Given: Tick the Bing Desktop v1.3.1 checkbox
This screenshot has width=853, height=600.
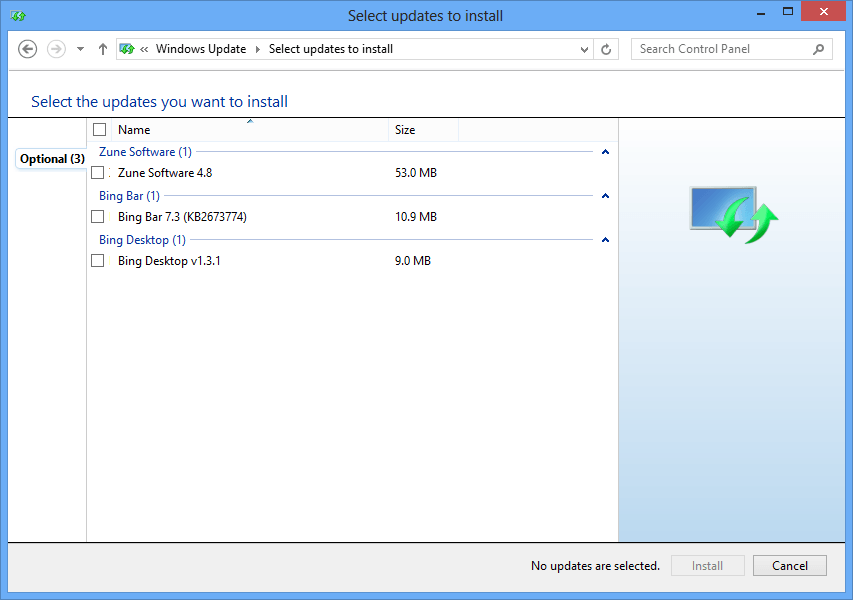Looking at the screenshot, I should [x=98, y=261].
